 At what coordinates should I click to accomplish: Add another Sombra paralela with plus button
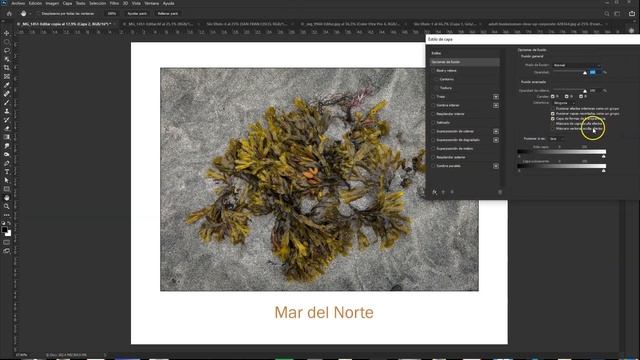[x=496, y=166]
